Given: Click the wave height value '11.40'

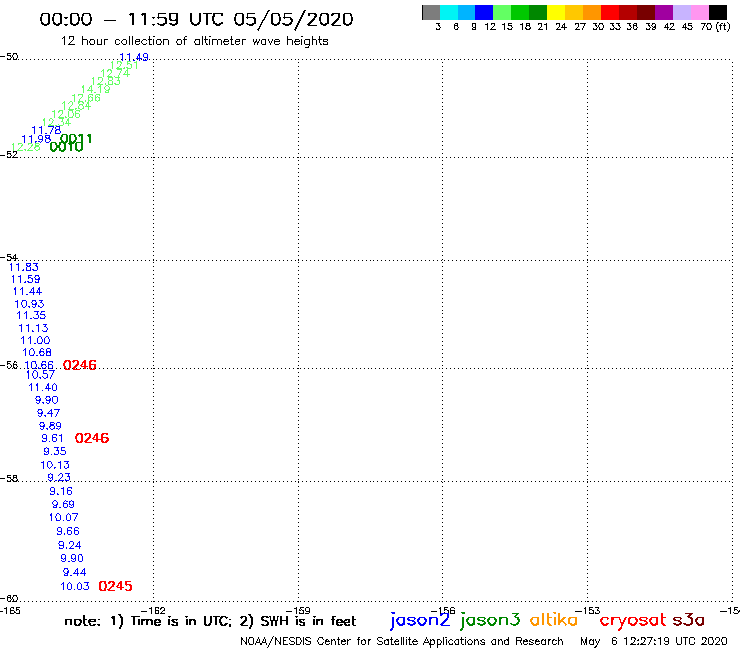Looking at the screenshot, I should pyautogui.click(x=43, y=388).
